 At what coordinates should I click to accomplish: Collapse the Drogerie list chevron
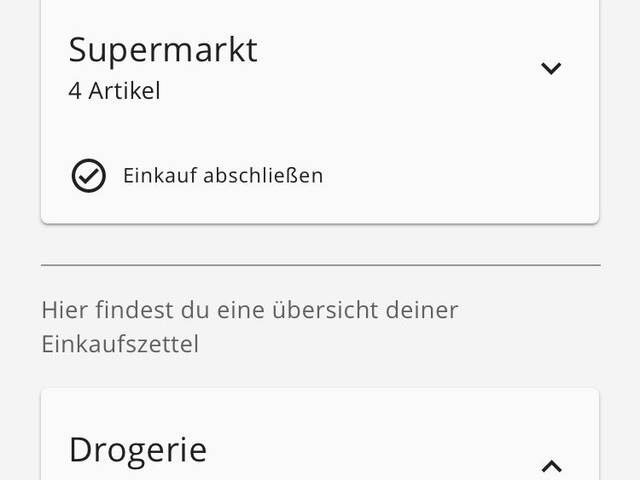(x=551, y=465)
